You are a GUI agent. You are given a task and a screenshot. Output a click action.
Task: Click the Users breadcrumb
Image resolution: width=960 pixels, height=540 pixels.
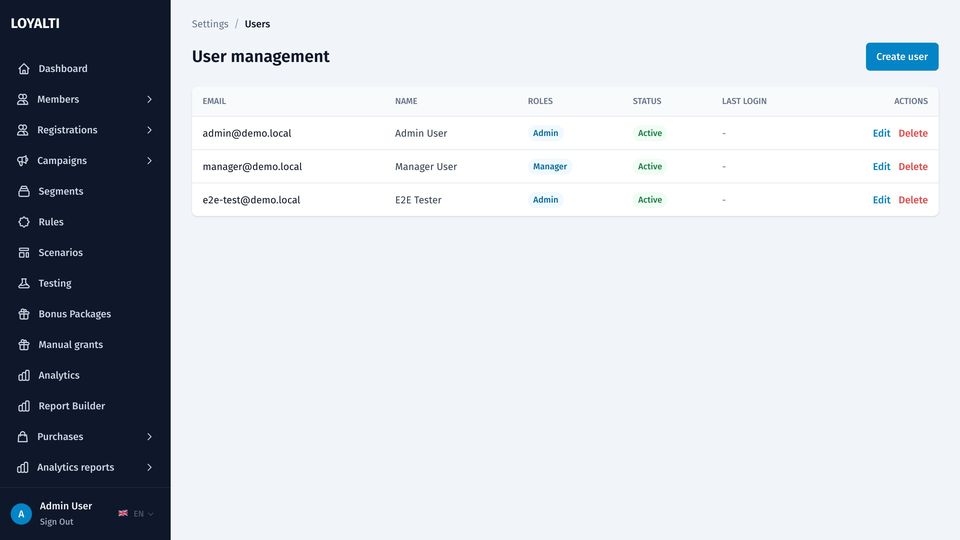(257, 24)
